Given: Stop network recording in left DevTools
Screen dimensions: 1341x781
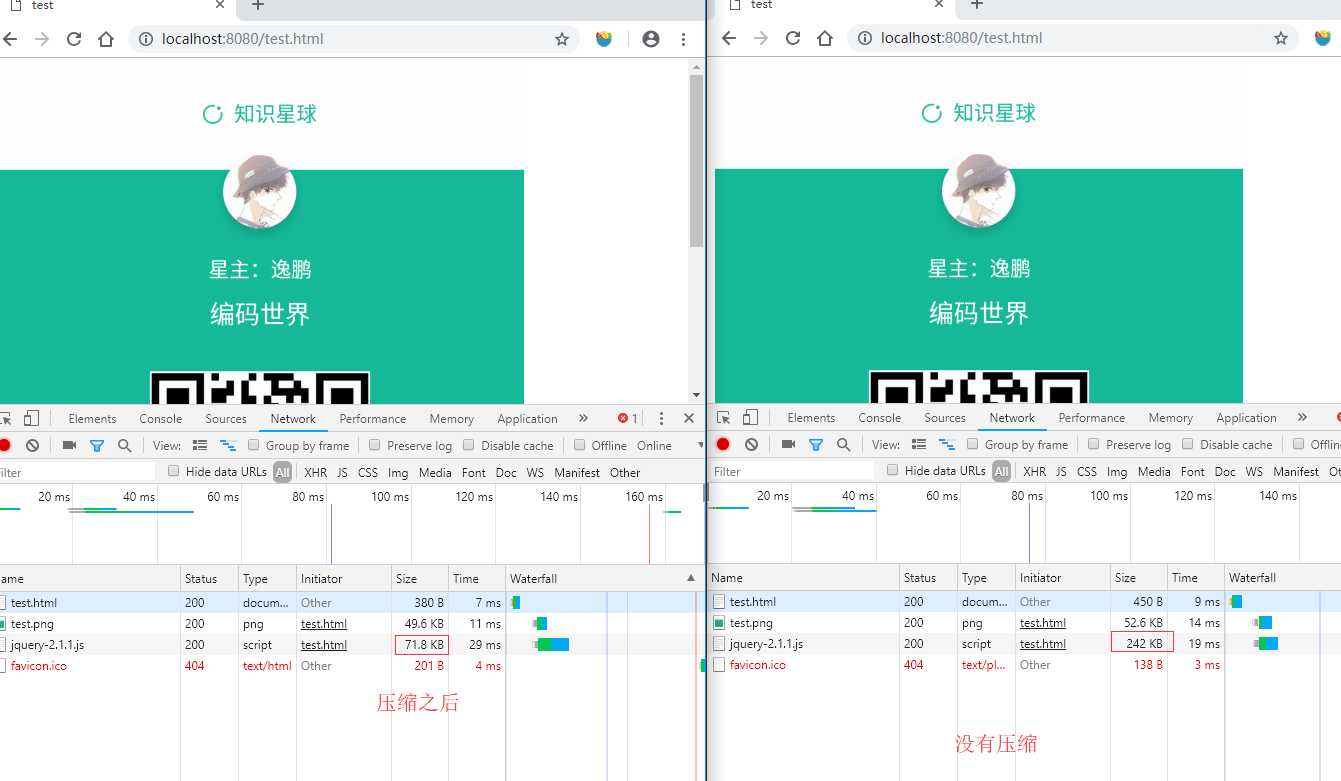Looking at the screenshot, I should click(x=5, y=445).
